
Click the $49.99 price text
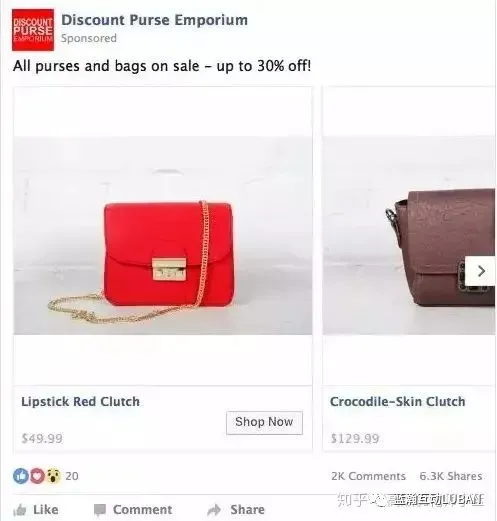pos(42,438)
